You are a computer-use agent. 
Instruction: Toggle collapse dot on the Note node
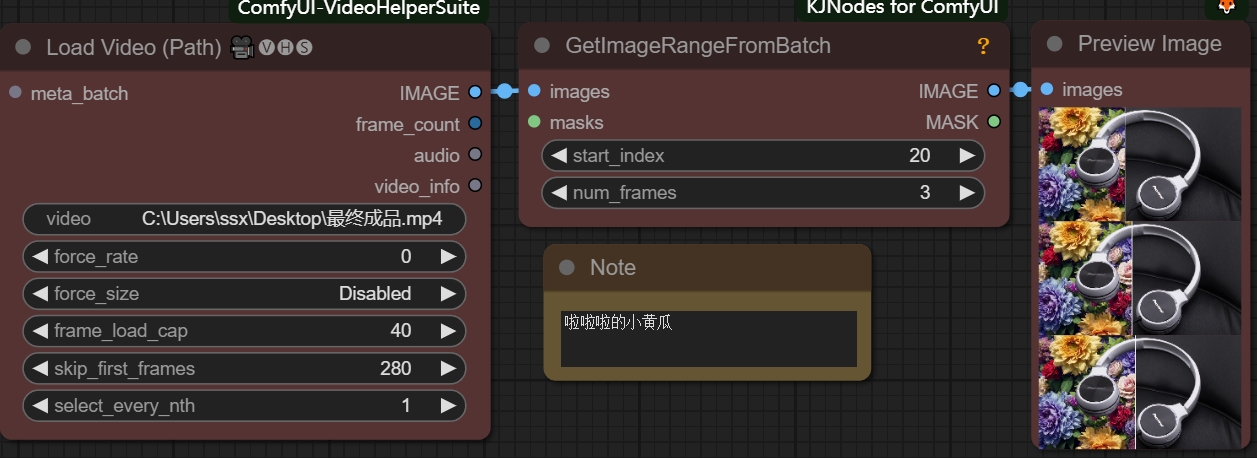pyautogui.click(x=567, y=268)
